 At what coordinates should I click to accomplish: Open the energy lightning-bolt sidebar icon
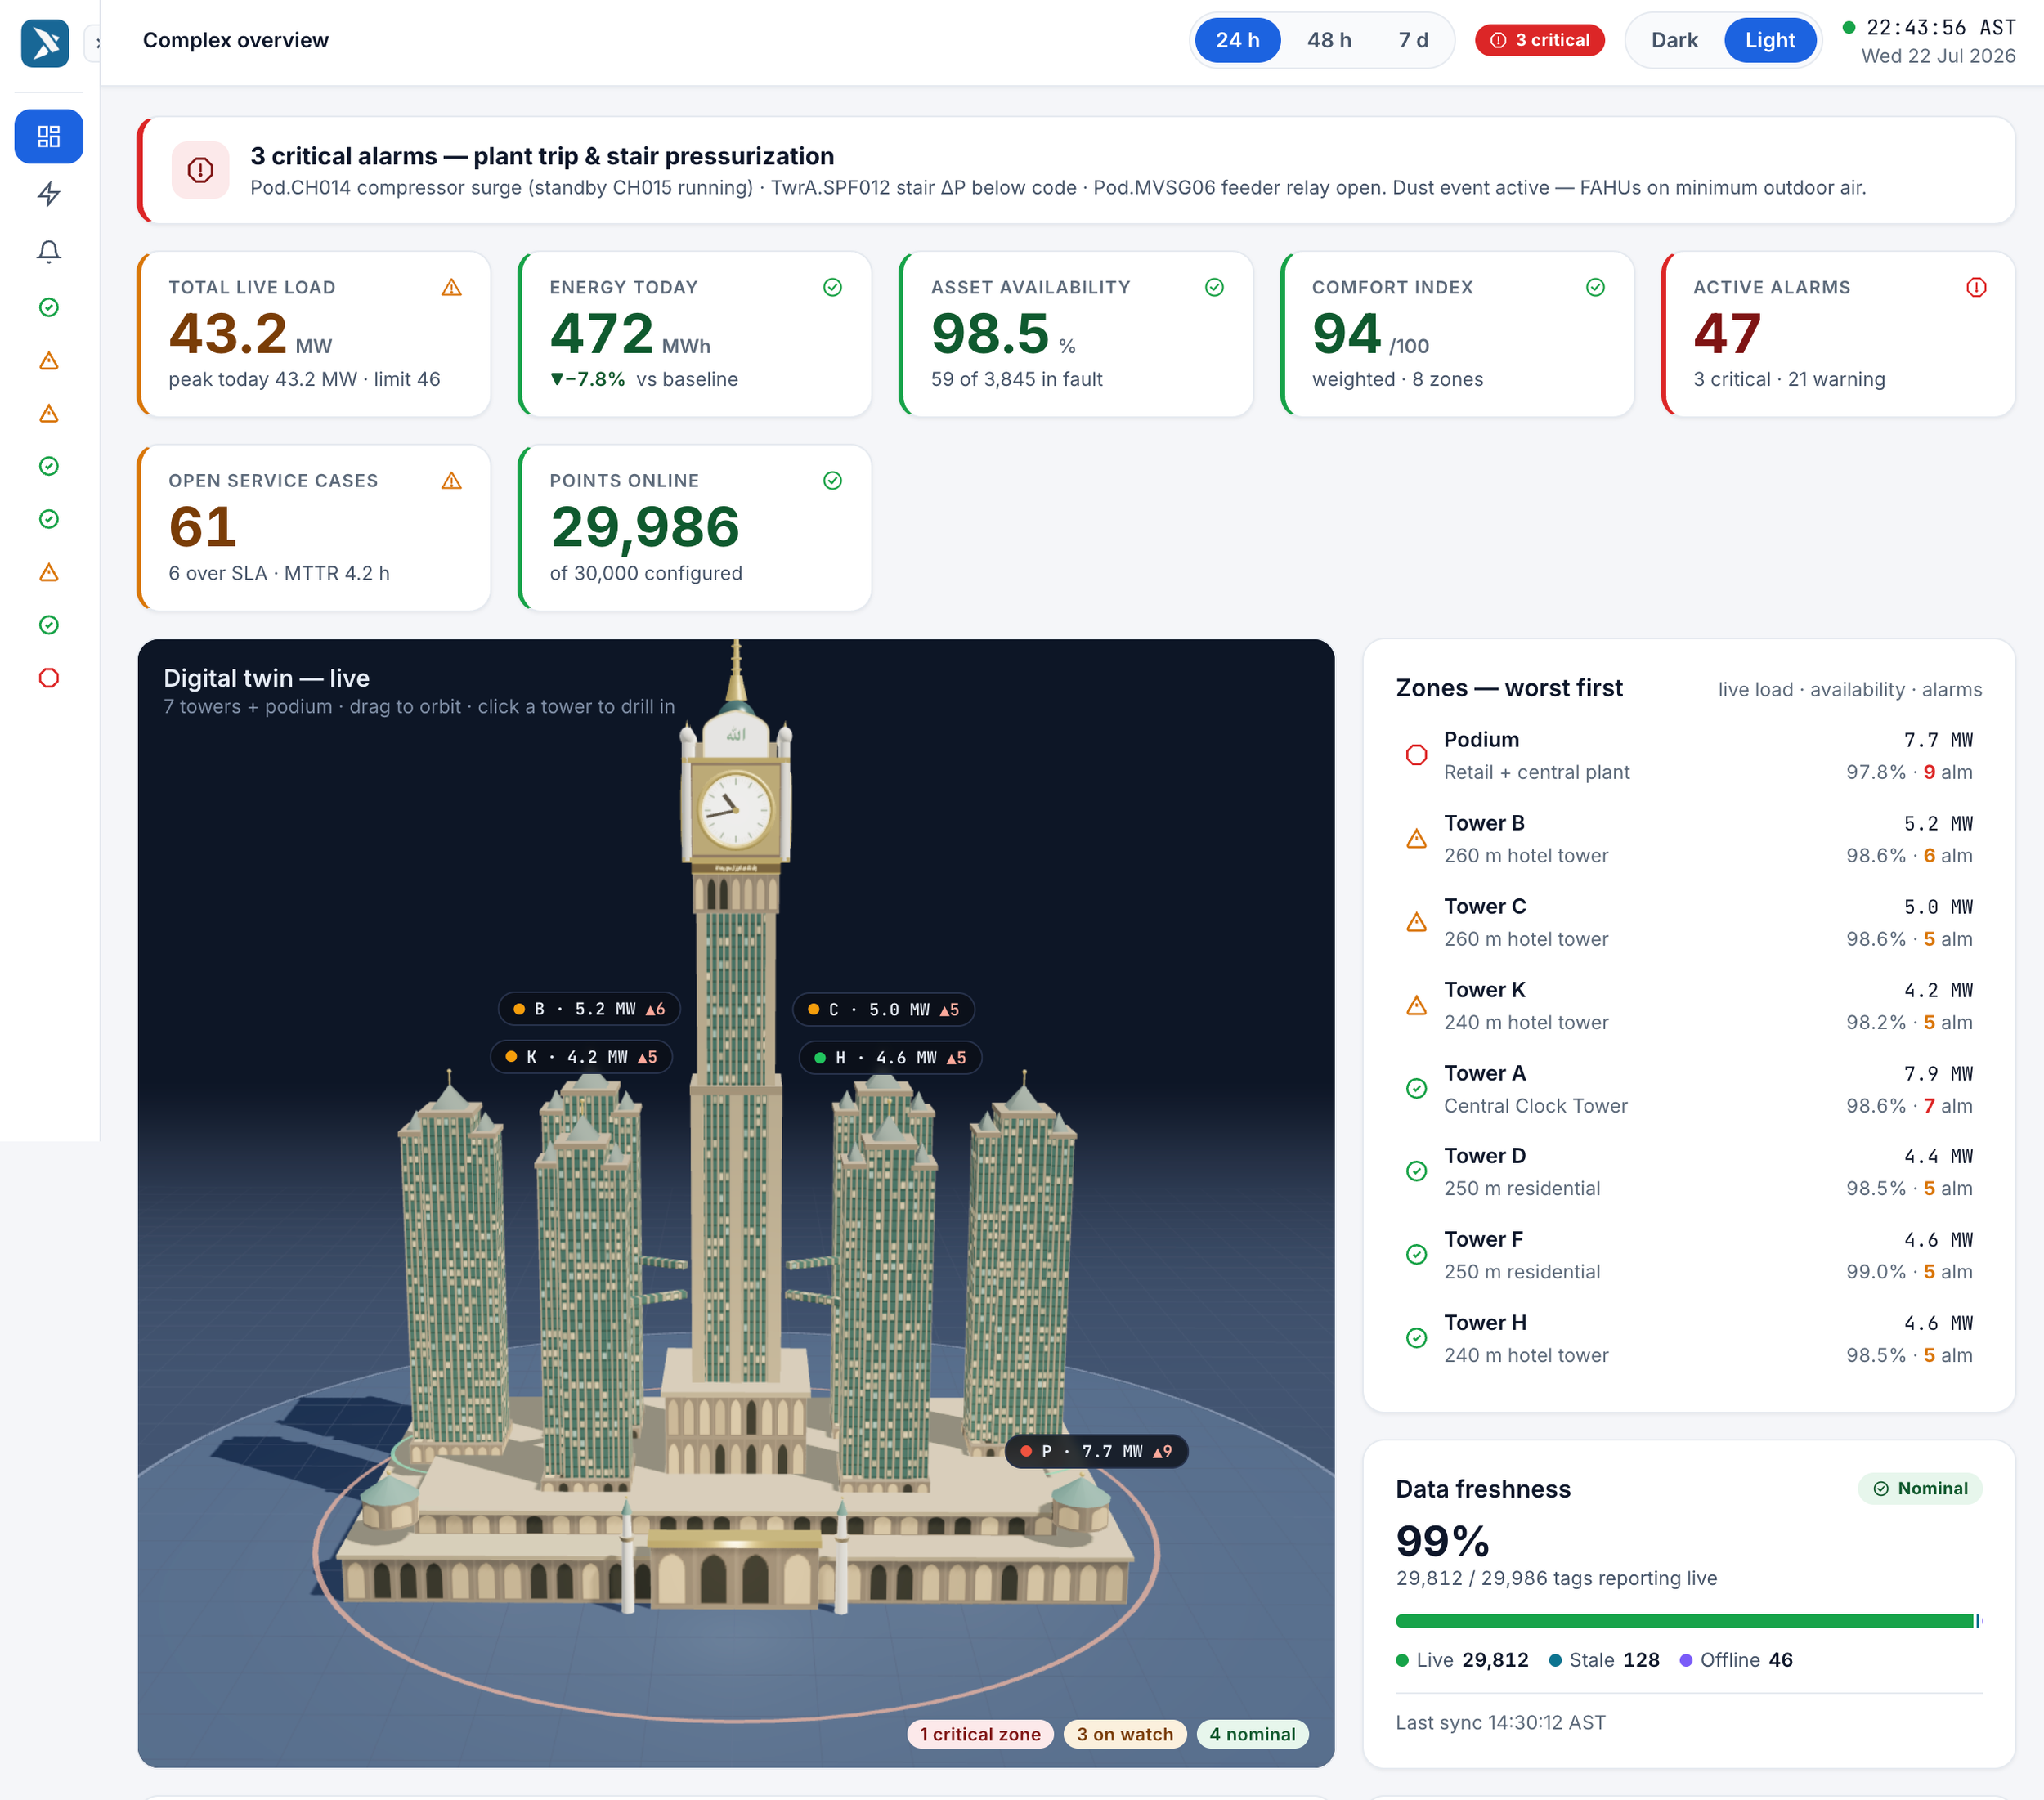pos(49,194)
